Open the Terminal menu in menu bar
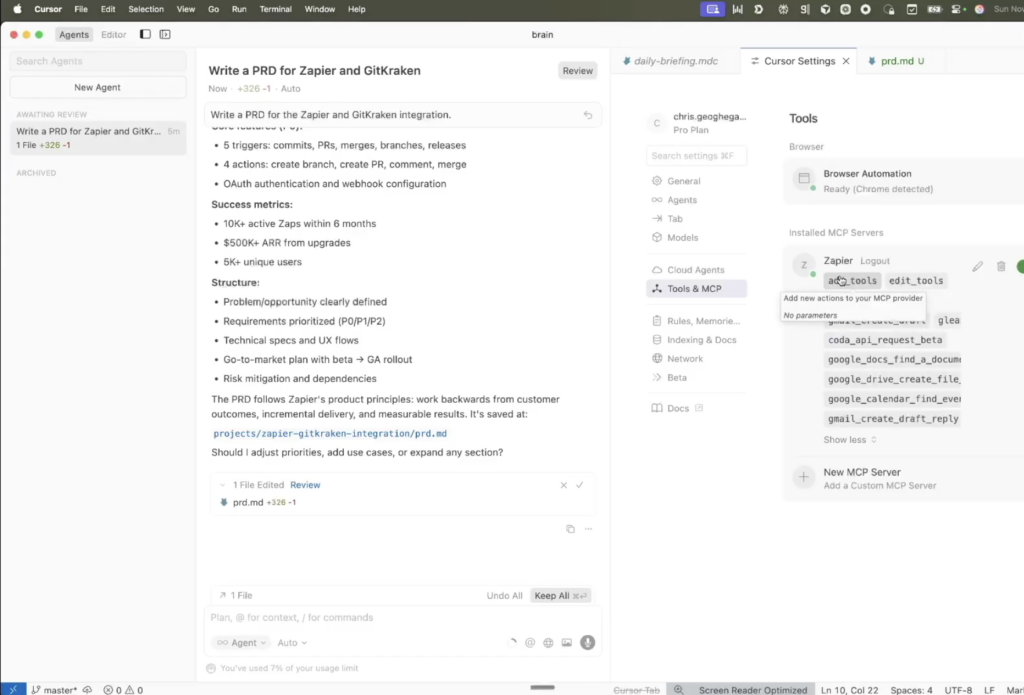Viewport: 1024px width, 695px height. (x=276, y=9)
